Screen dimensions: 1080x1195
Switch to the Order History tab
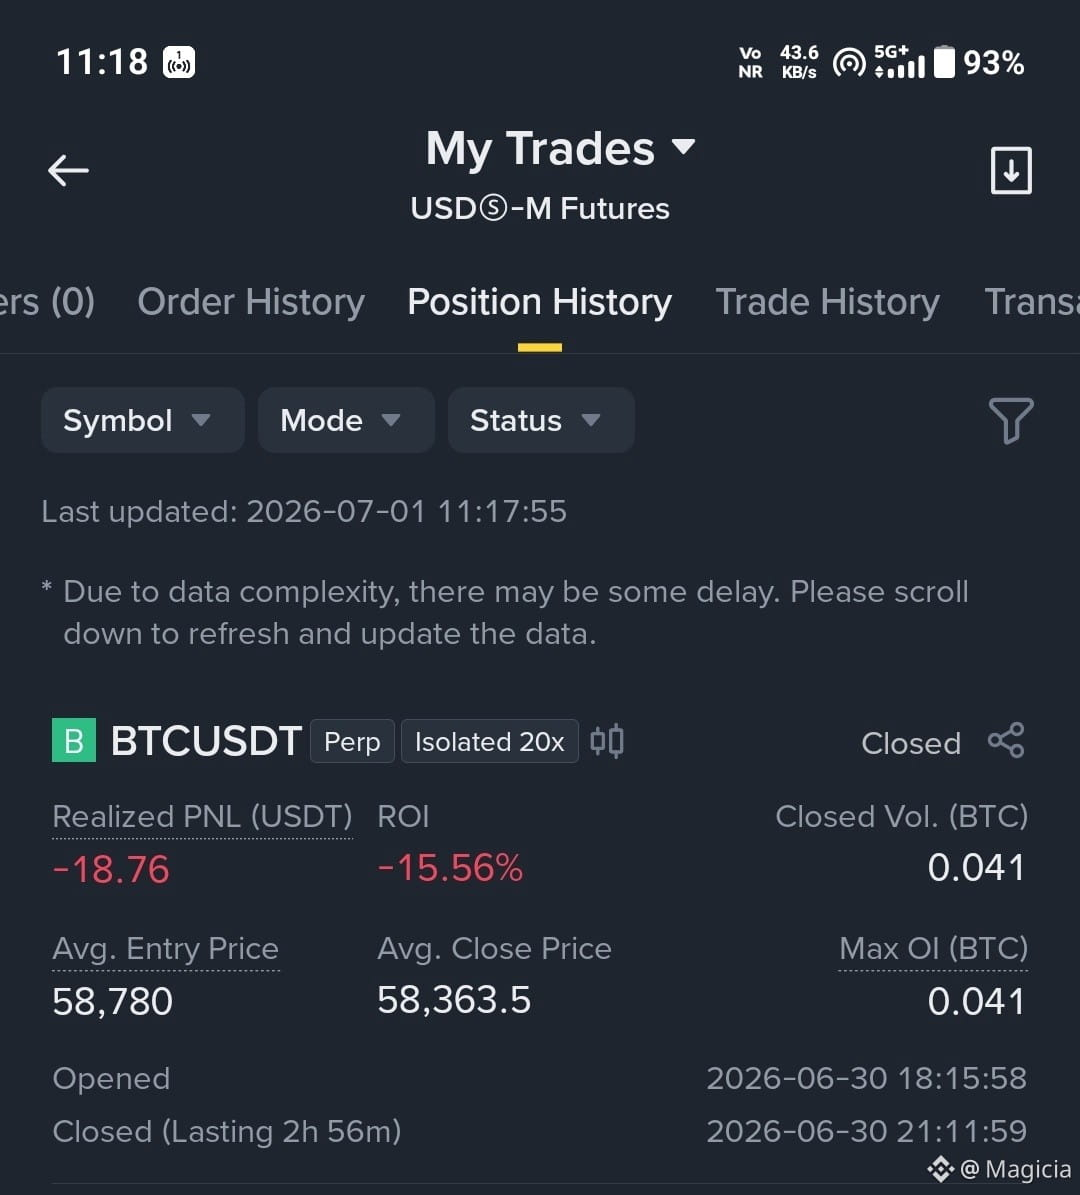pos(251,302)
